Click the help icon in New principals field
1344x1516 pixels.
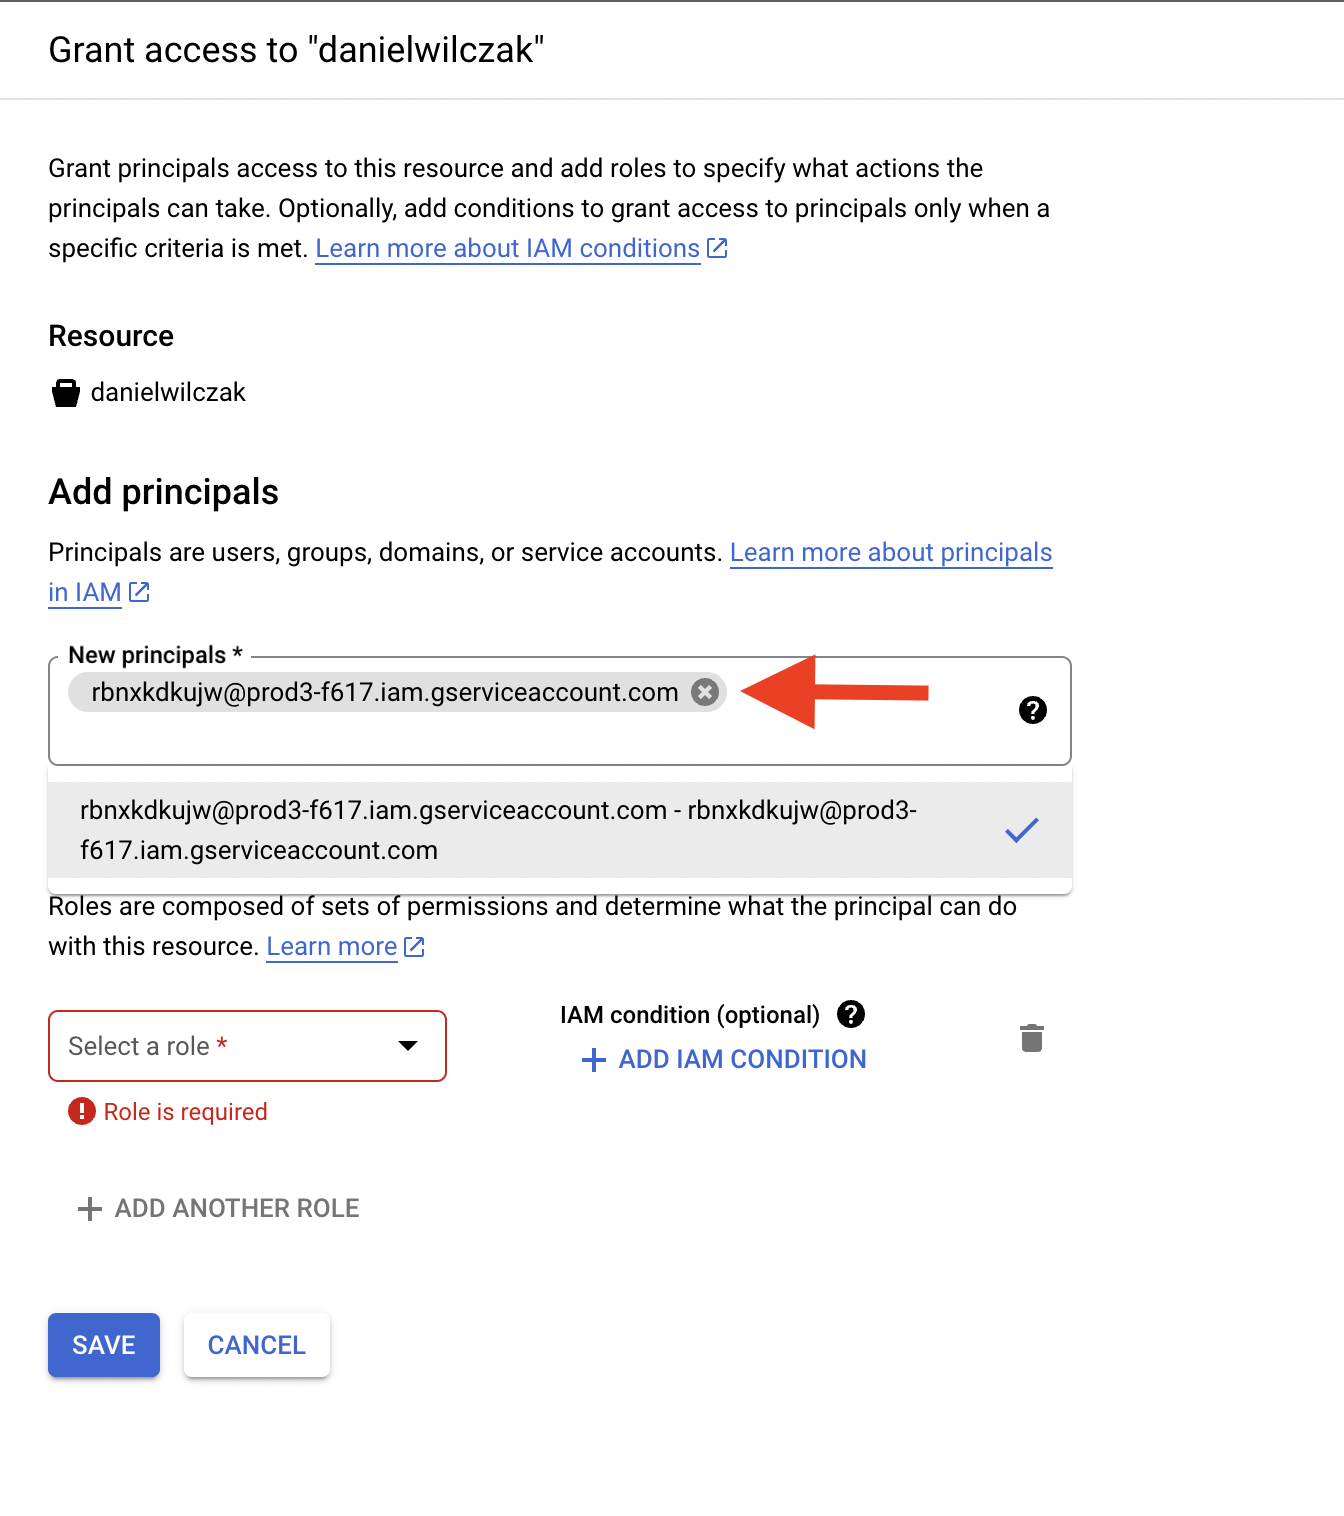pos(1032,710)
